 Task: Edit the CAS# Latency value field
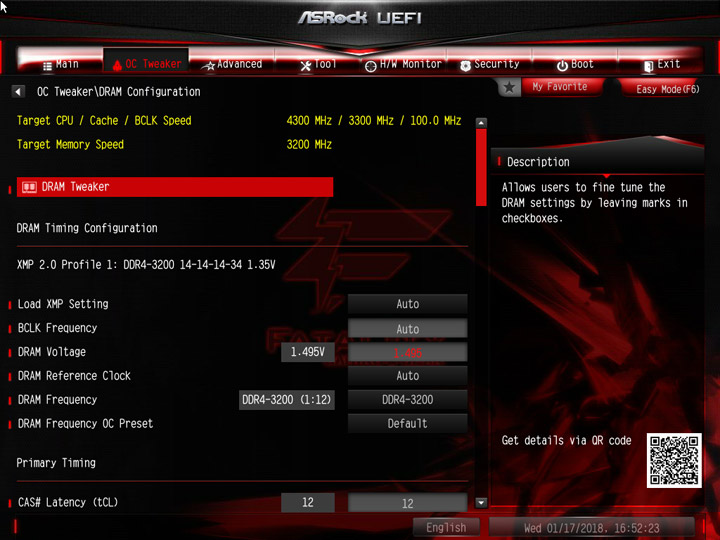pyautogui.click(x=408, y=503)
